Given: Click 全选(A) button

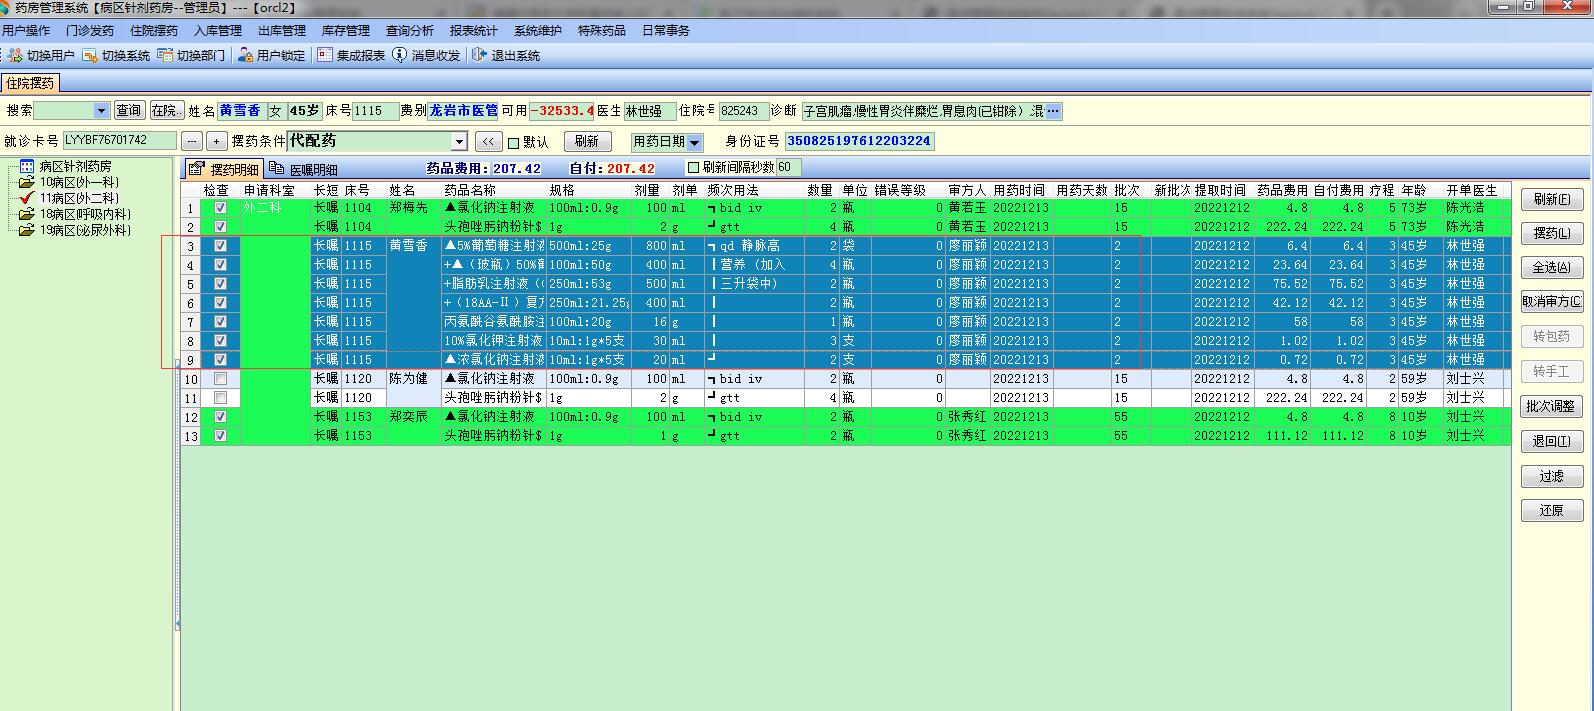Looking at the screenshot, I should [x=1551, y=267].
